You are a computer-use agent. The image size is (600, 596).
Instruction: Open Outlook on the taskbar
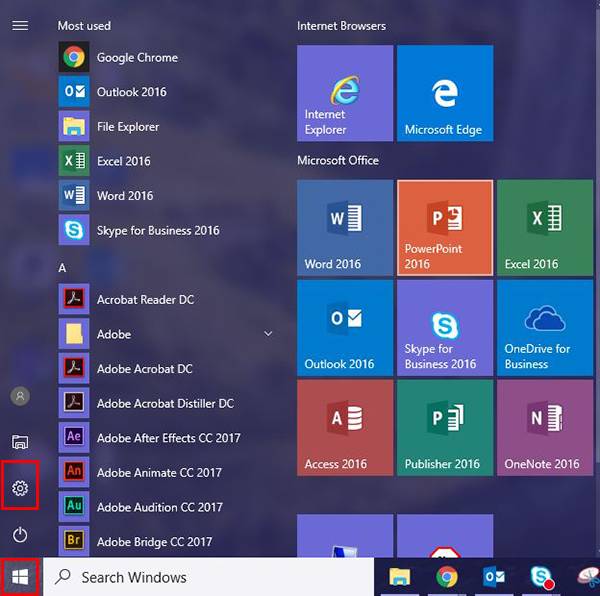(494, 577)
